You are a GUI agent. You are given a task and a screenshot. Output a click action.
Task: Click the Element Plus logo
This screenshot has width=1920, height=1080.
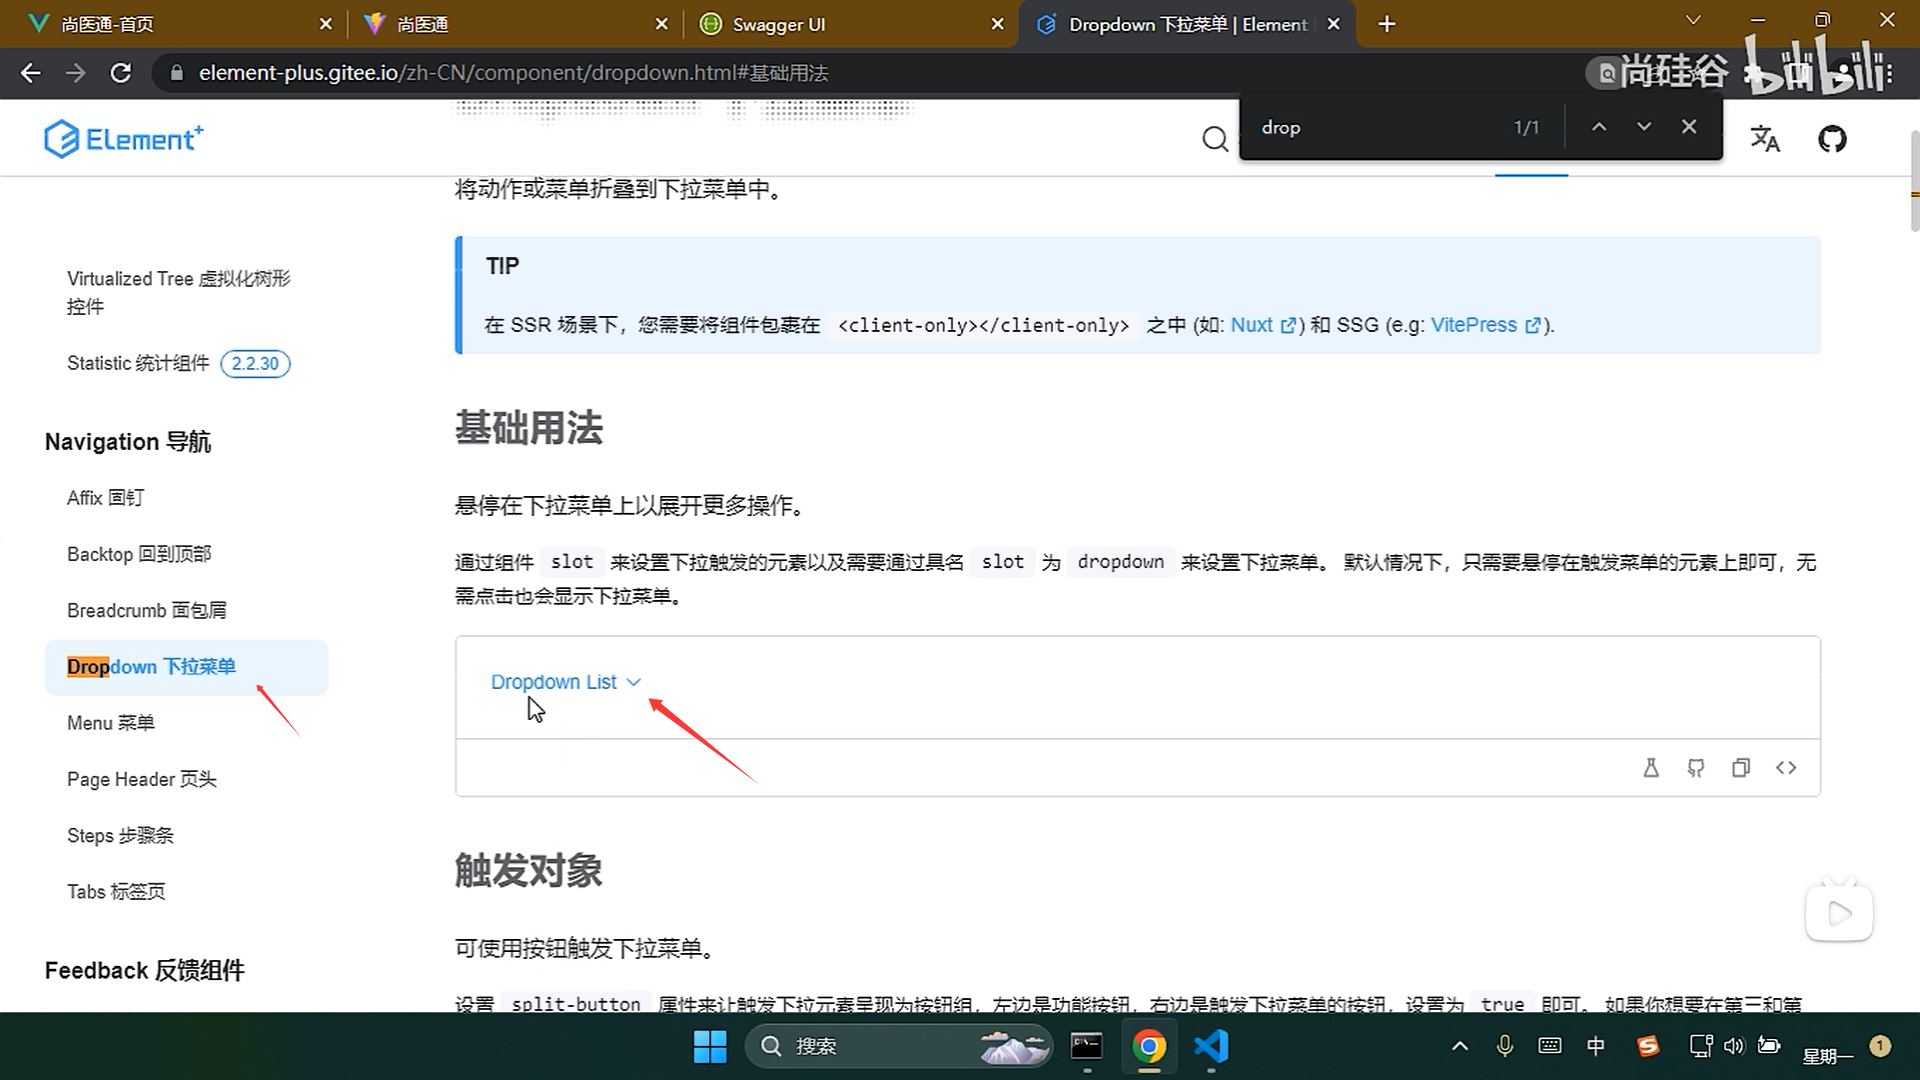click(123, 138)
